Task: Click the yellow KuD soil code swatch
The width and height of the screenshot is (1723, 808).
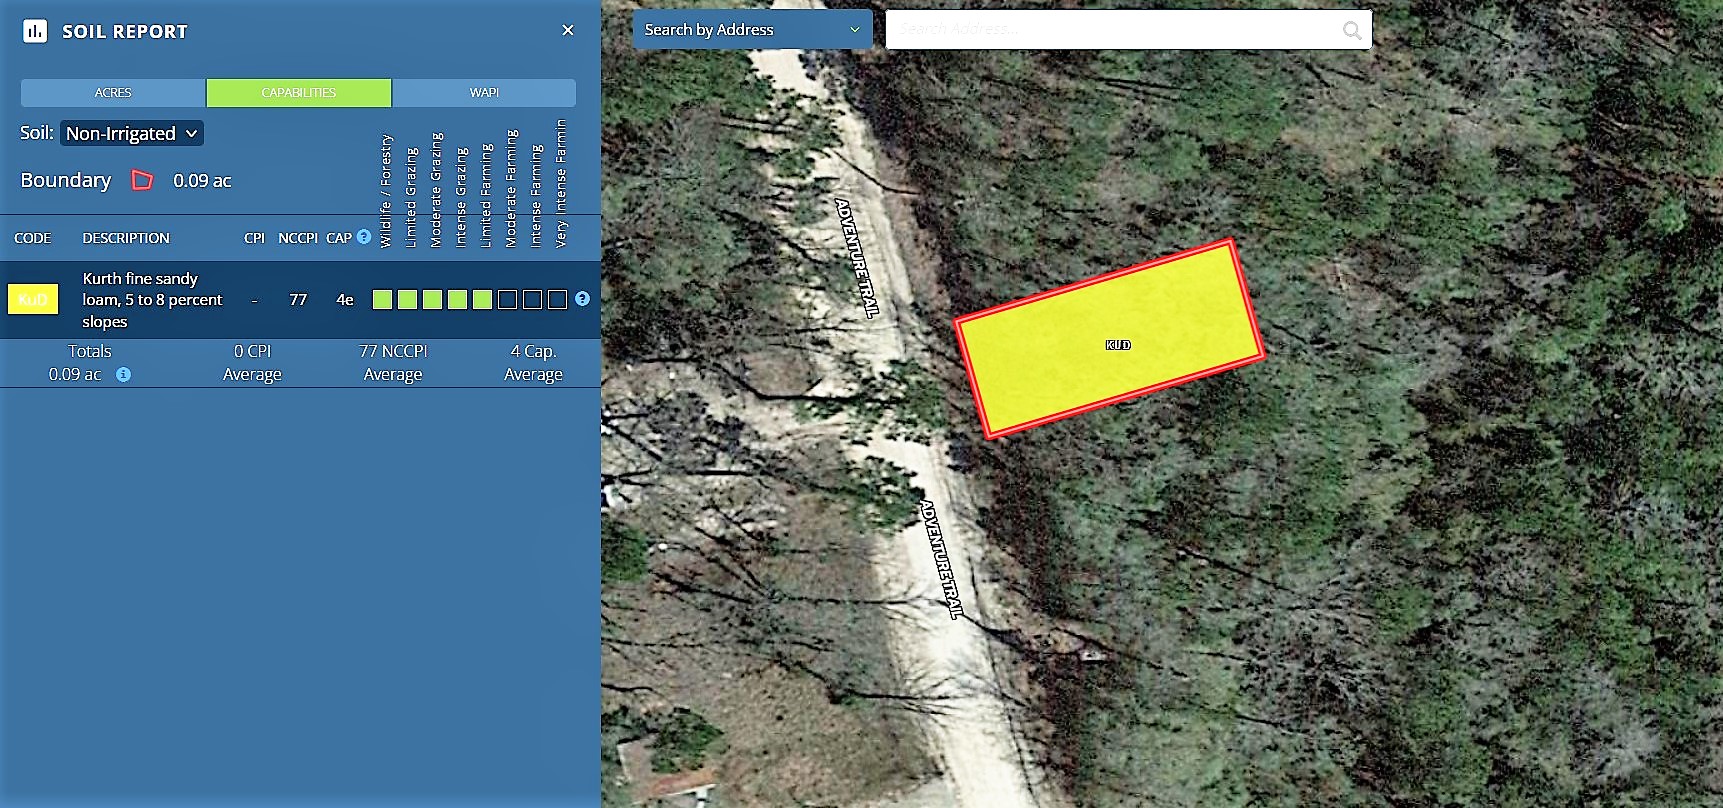Action: pyautogui.click(x=33, y=299)
